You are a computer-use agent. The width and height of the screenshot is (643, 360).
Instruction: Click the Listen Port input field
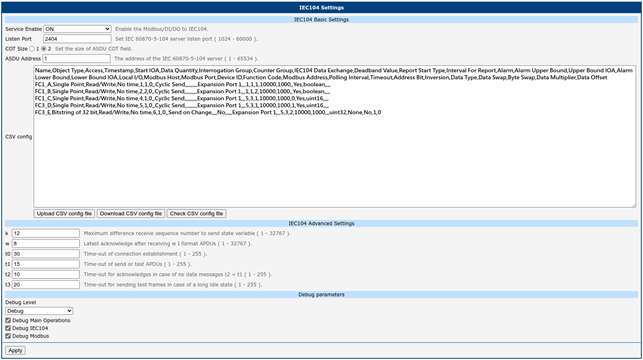pos(77,39)
